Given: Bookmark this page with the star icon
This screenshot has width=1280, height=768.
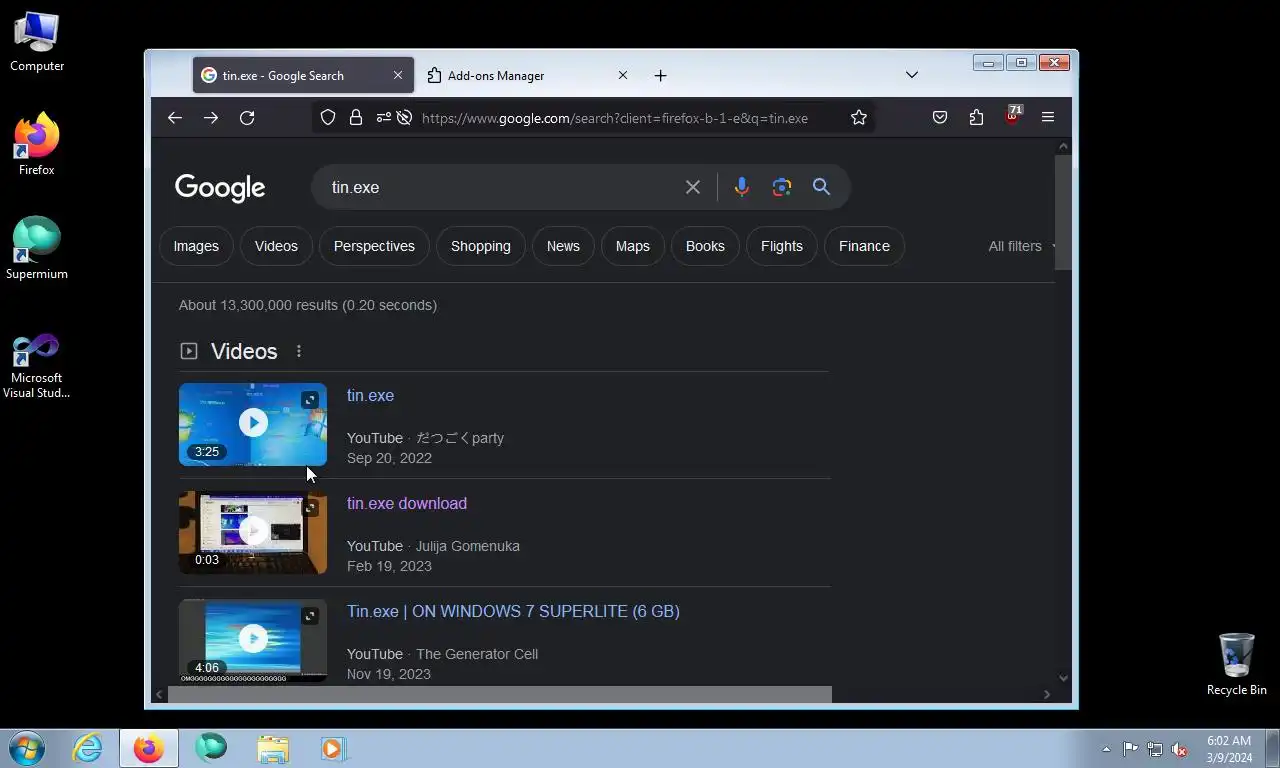Looking at the screenshot, I should pyautogui.click(x=859, y=118).
